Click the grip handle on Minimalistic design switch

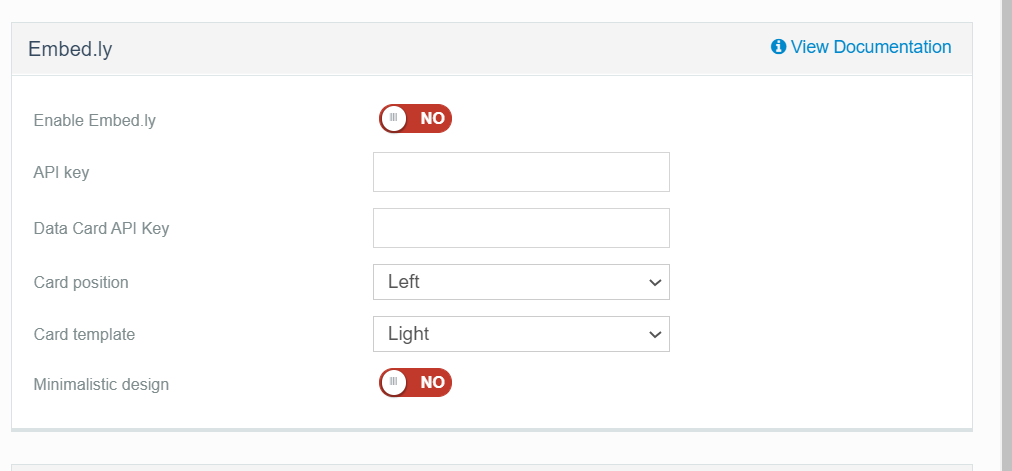(394, 382)
